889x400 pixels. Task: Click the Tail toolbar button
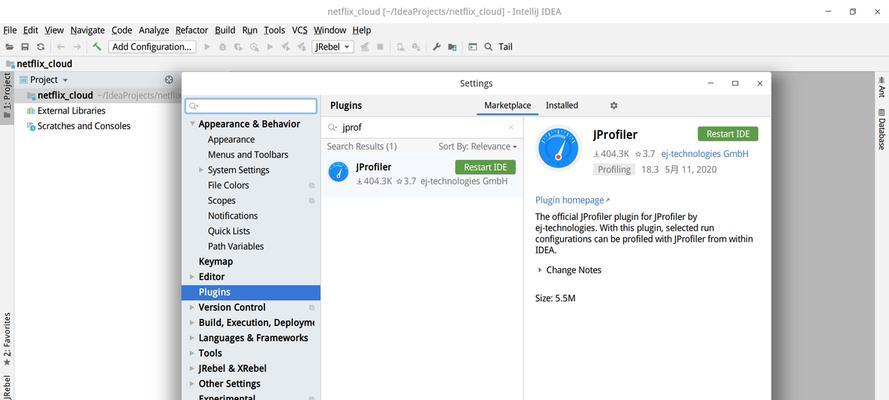[506, 47]
